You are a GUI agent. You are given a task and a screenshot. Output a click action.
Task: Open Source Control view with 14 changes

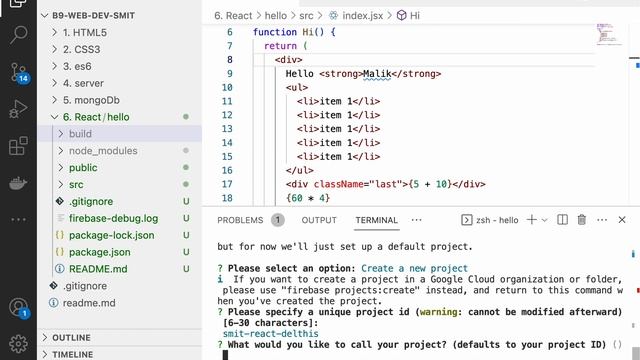coord(18,73)
